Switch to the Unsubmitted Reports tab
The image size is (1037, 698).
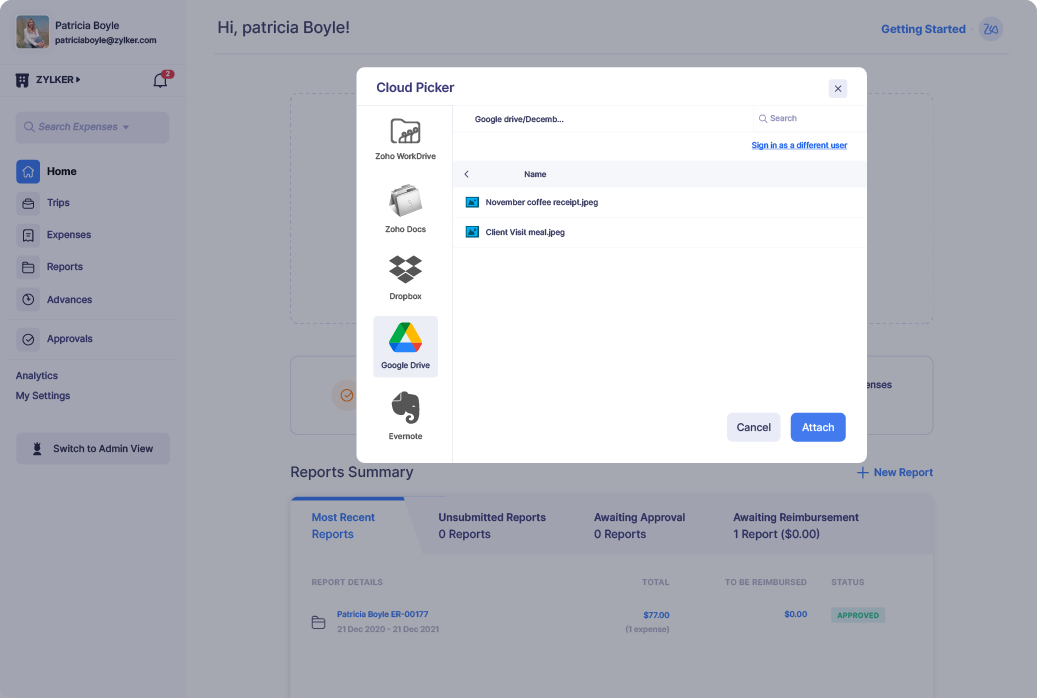coord(491,525)
